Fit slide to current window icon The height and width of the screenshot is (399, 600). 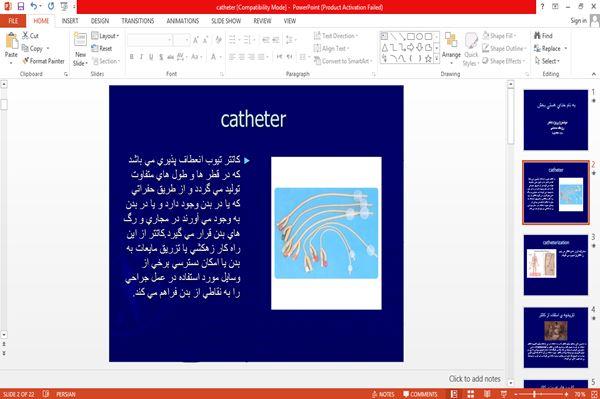594,394
